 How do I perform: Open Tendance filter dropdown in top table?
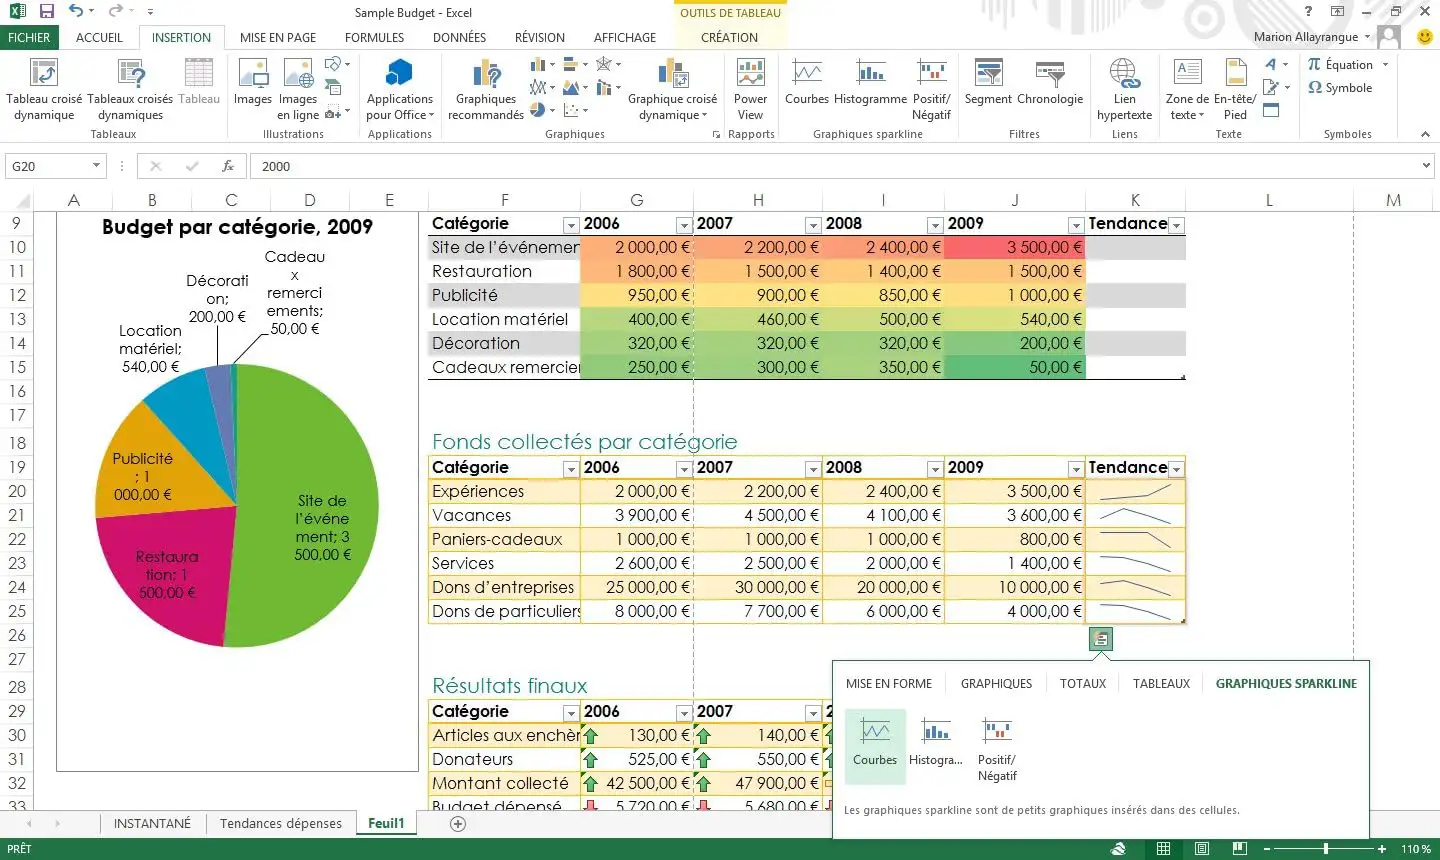click(1176, 225)
